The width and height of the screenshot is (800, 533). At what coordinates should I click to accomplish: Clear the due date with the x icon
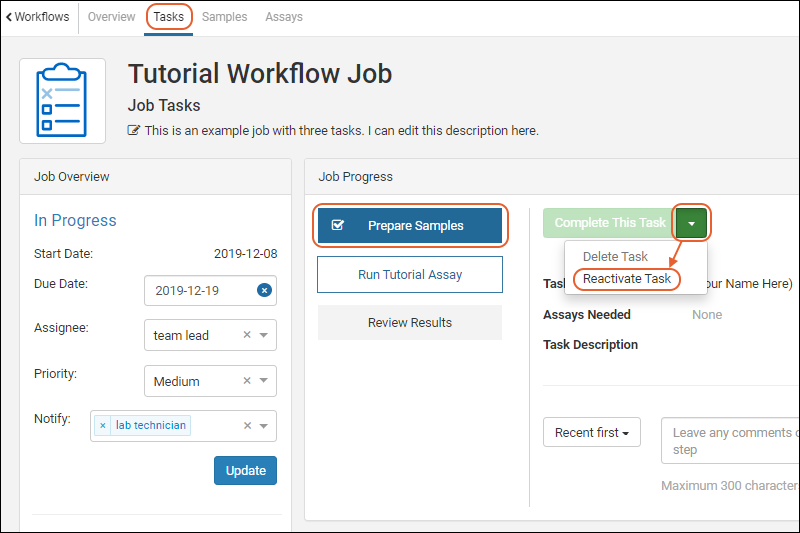point(264,290)
